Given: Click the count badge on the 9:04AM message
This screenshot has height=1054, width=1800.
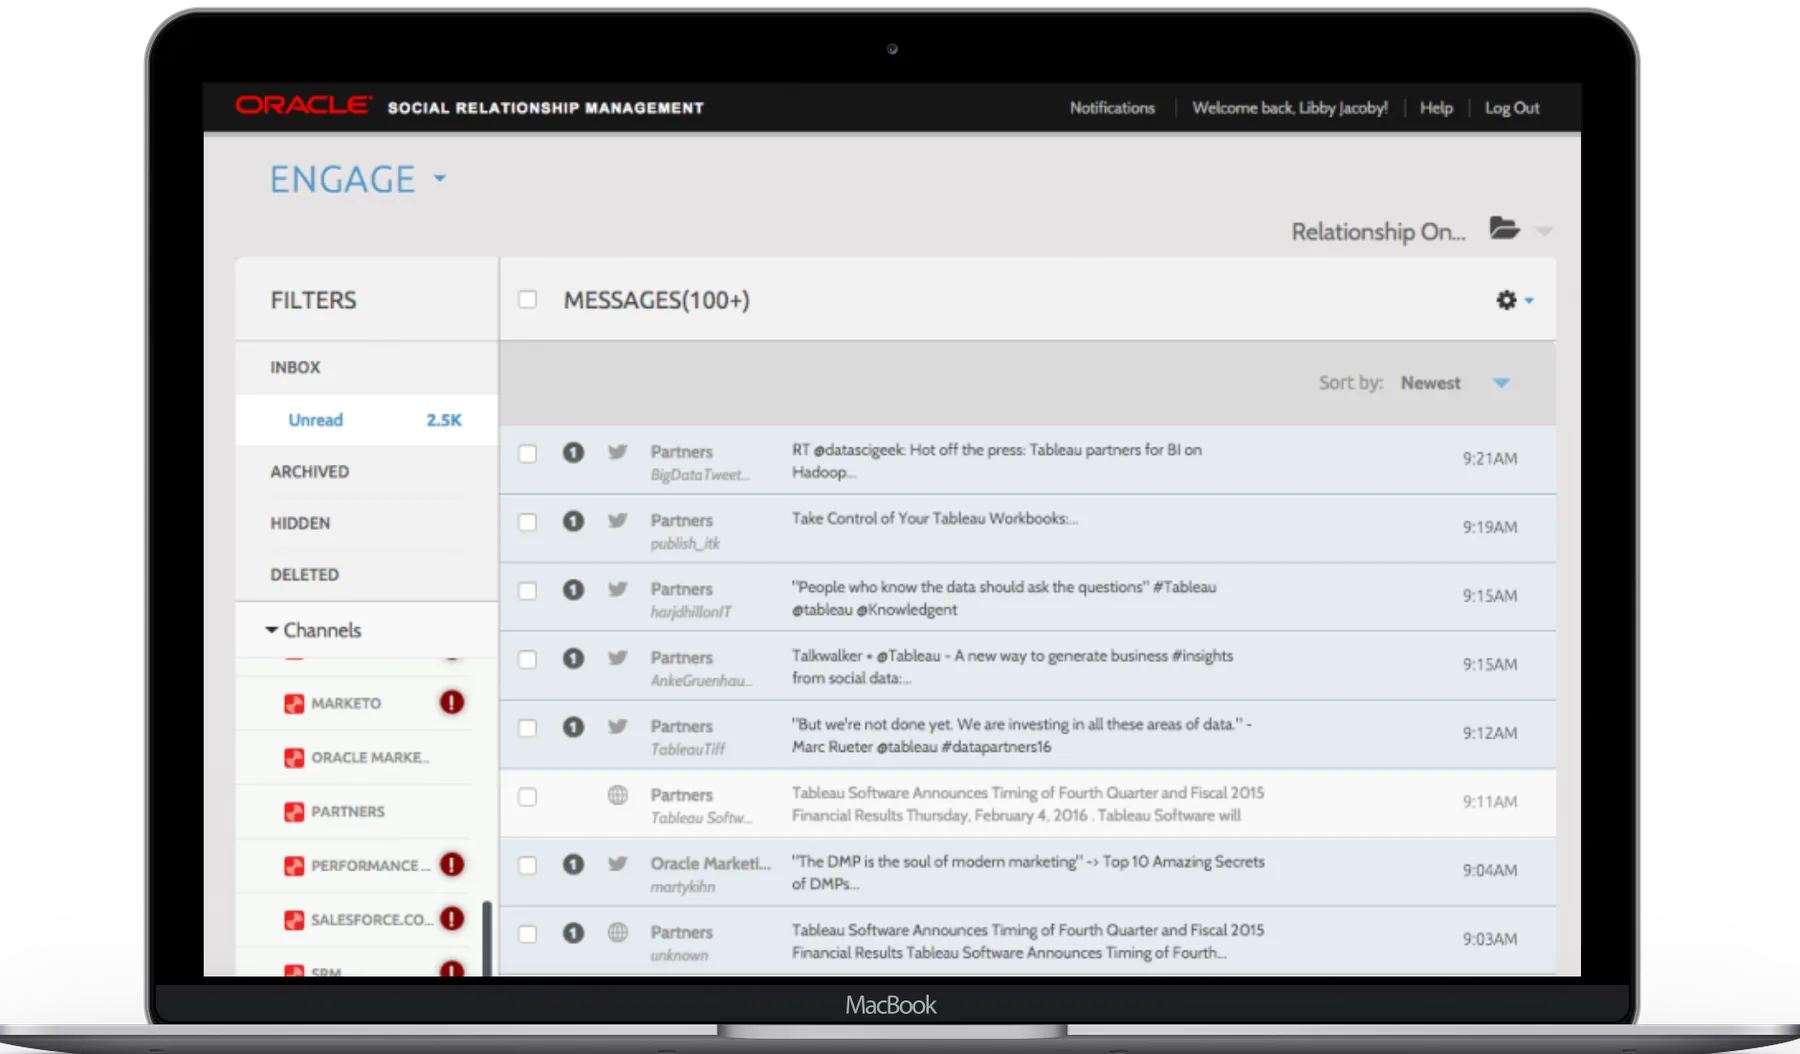Looking at the screenshot, I should [573, 864].
